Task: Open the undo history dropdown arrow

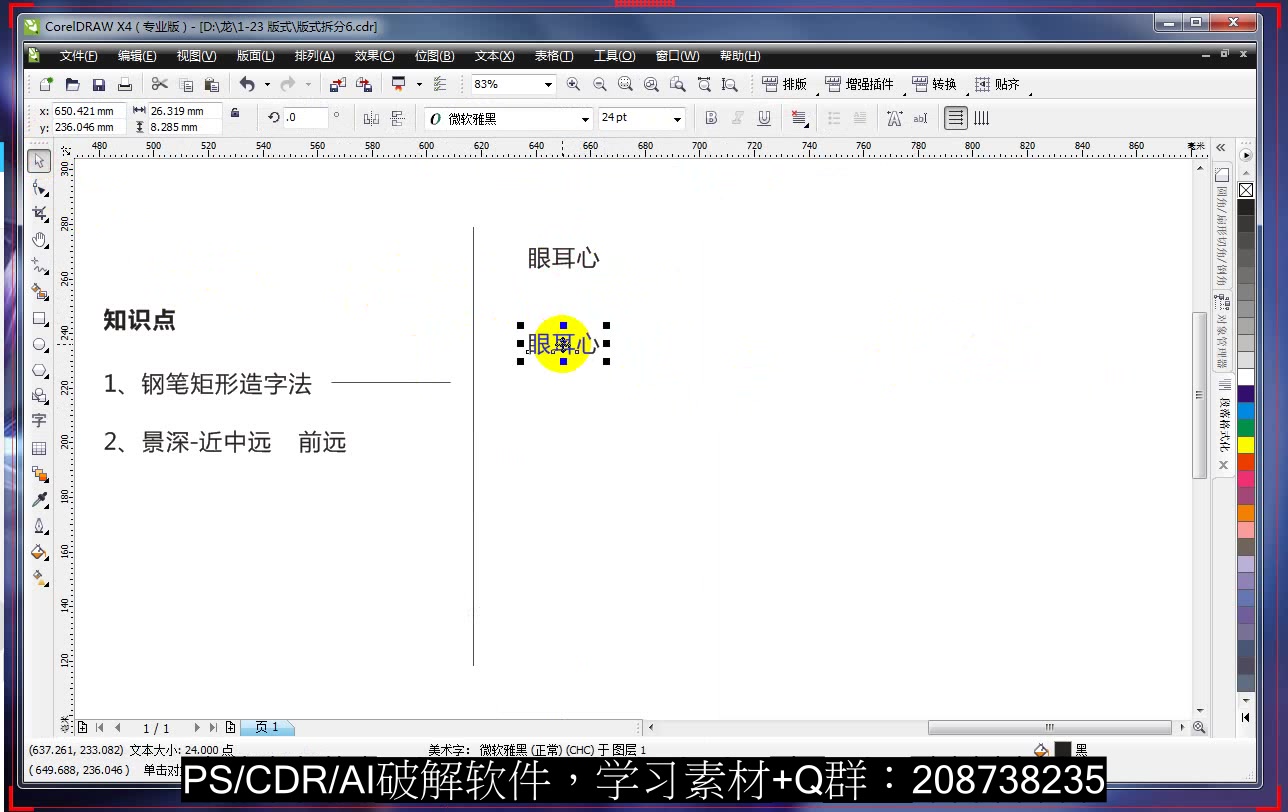Action: coord(267,85)
